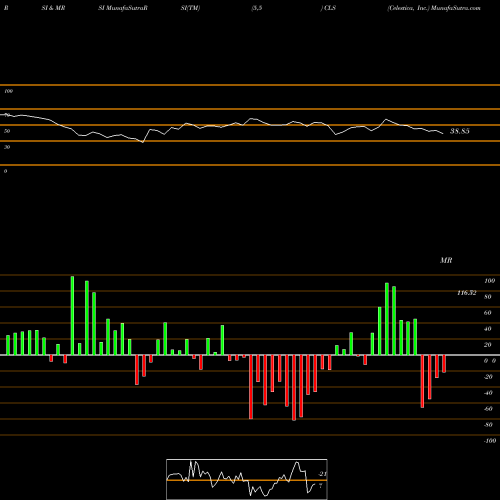500x500 pixels.
Task: Click the MRSI value 116.32
Action: coord(467,293)
